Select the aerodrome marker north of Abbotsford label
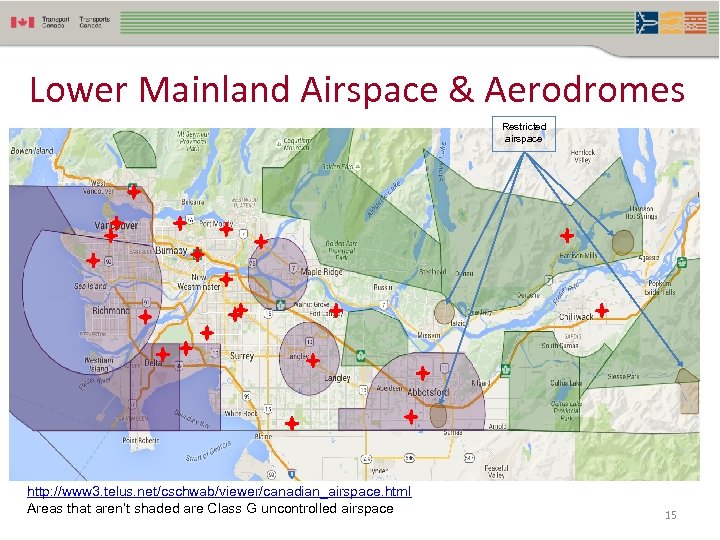 (422, 373)
